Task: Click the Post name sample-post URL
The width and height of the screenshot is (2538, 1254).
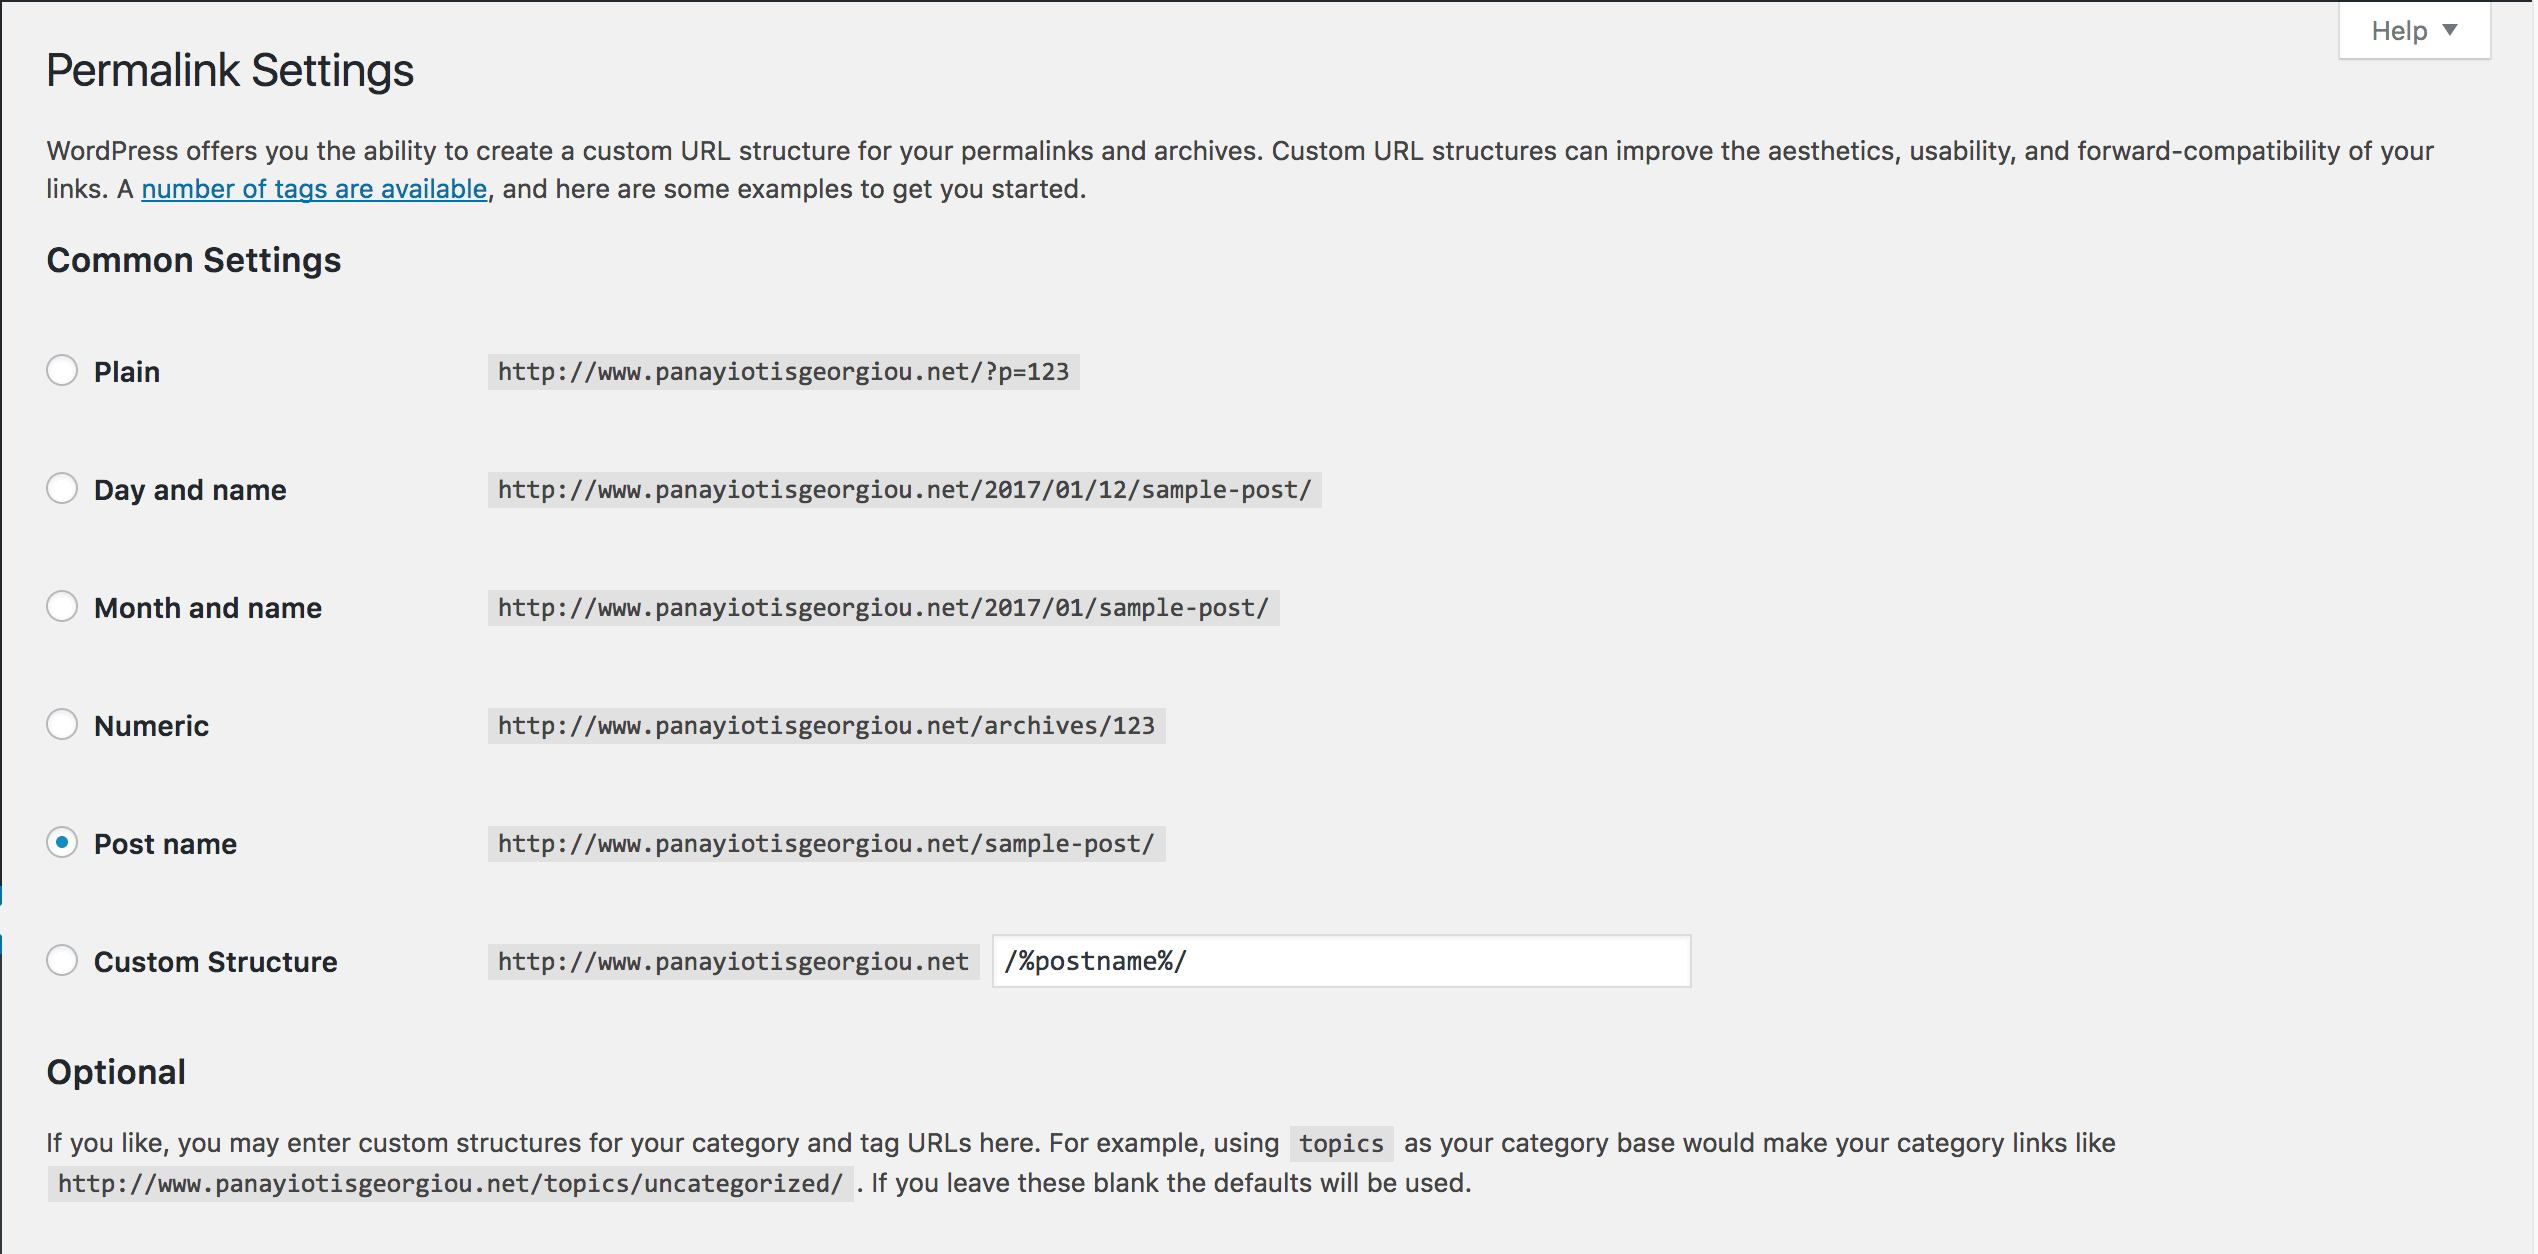Action: [x=826, y=844]
